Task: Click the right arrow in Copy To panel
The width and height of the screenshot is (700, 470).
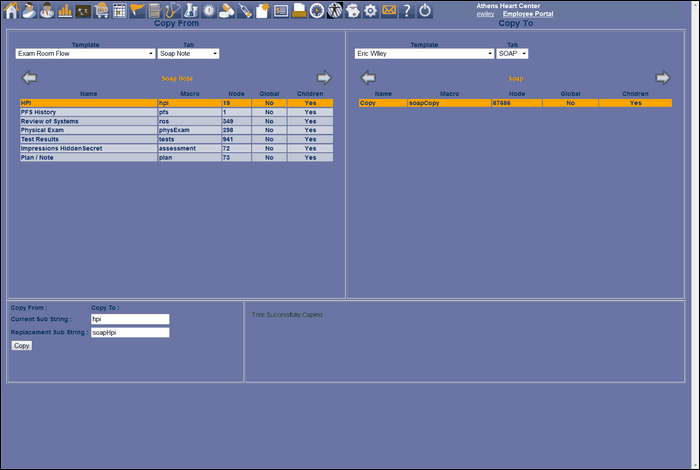Action: pos(663,78)
